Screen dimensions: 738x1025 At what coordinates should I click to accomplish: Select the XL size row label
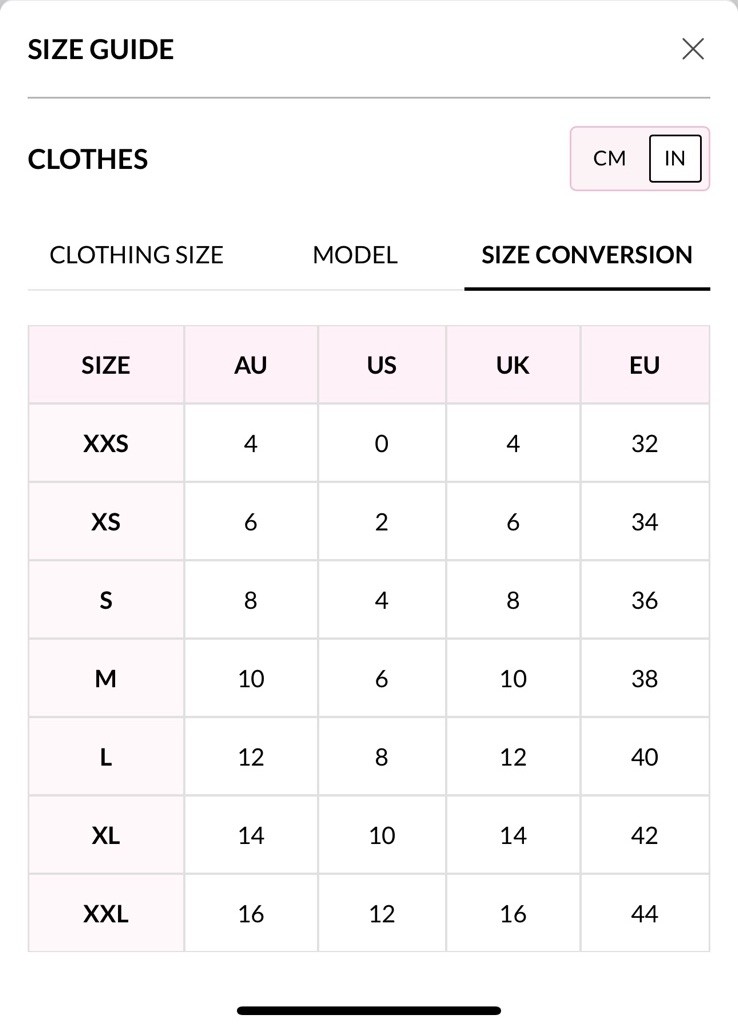(x=106, y=835)
